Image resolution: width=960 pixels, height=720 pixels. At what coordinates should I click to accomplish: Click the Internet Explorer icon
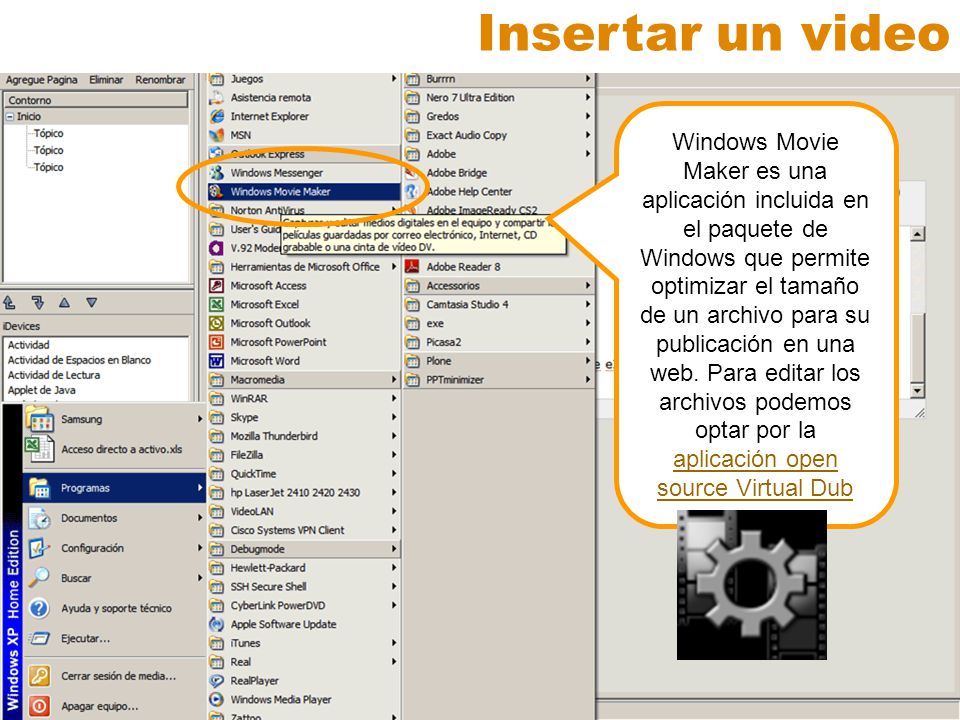click(216, 116)
